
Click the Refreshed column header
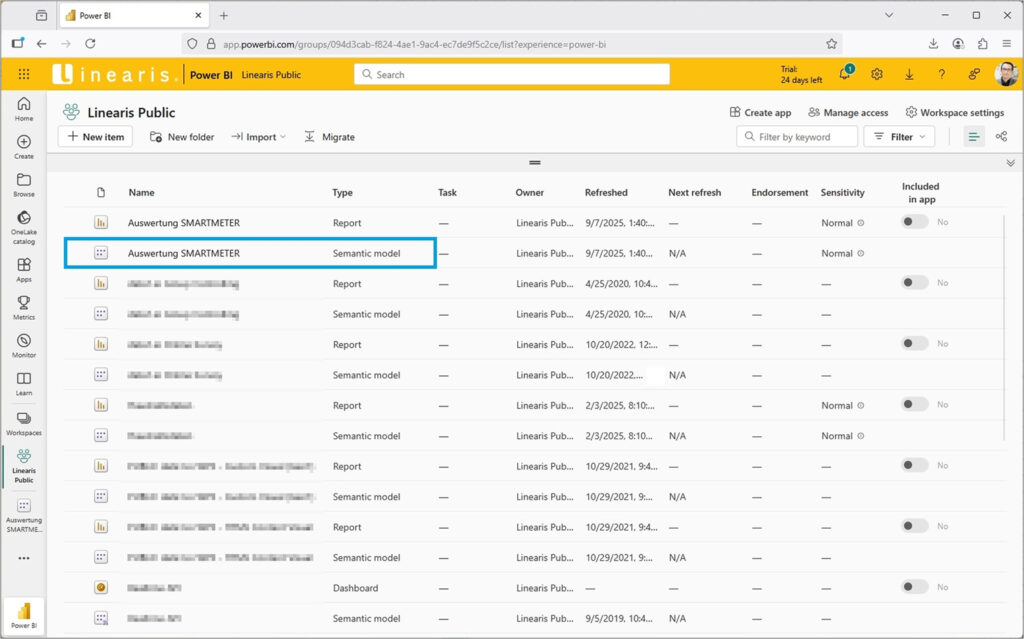606,192
